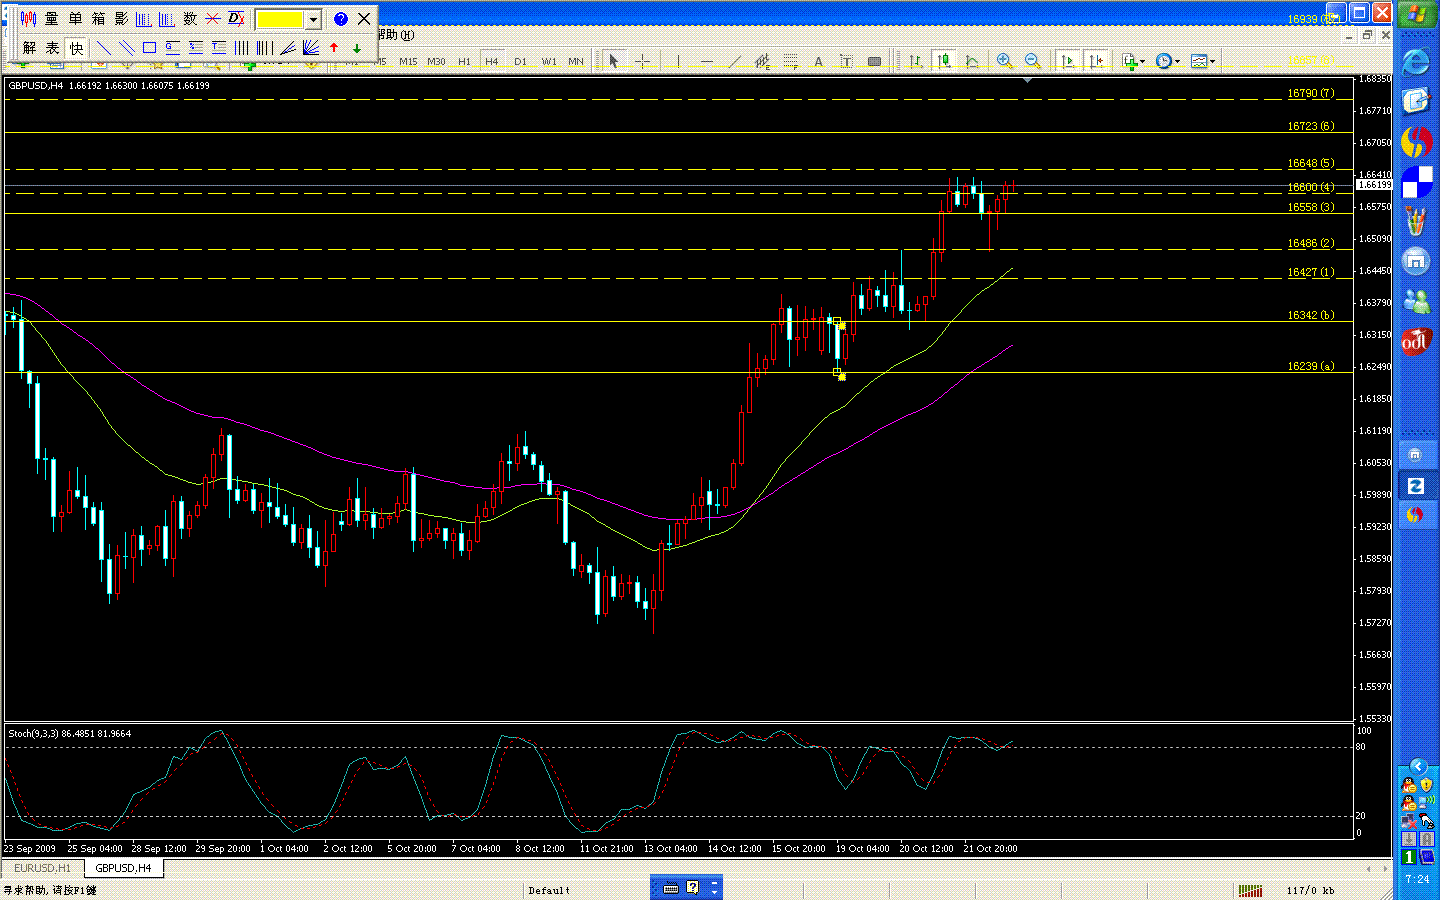Click the 单 button in the floating toolbar
The image size is (1440, 900).
(x=75, y=19)
